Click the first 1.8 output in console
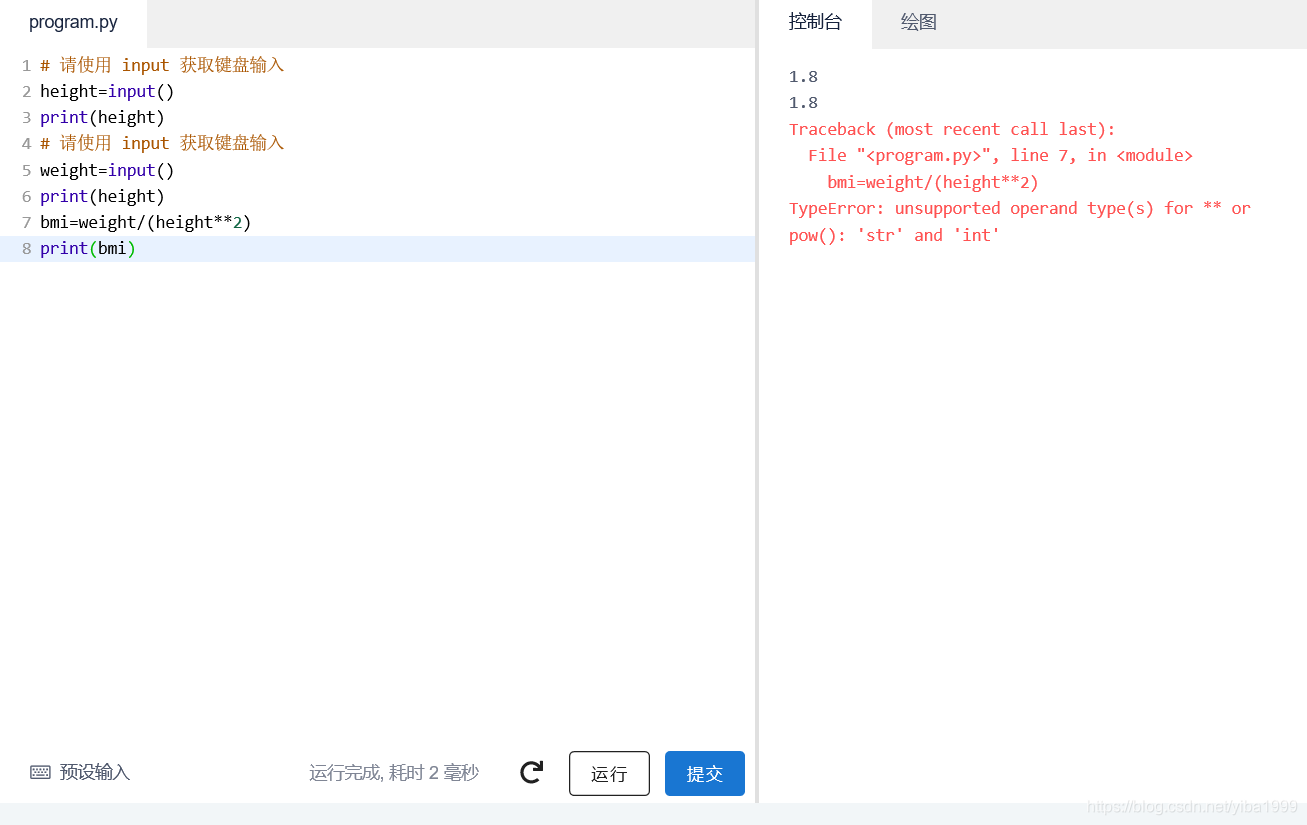Screen dimensions: 1307x825 (x=803, y=76)
